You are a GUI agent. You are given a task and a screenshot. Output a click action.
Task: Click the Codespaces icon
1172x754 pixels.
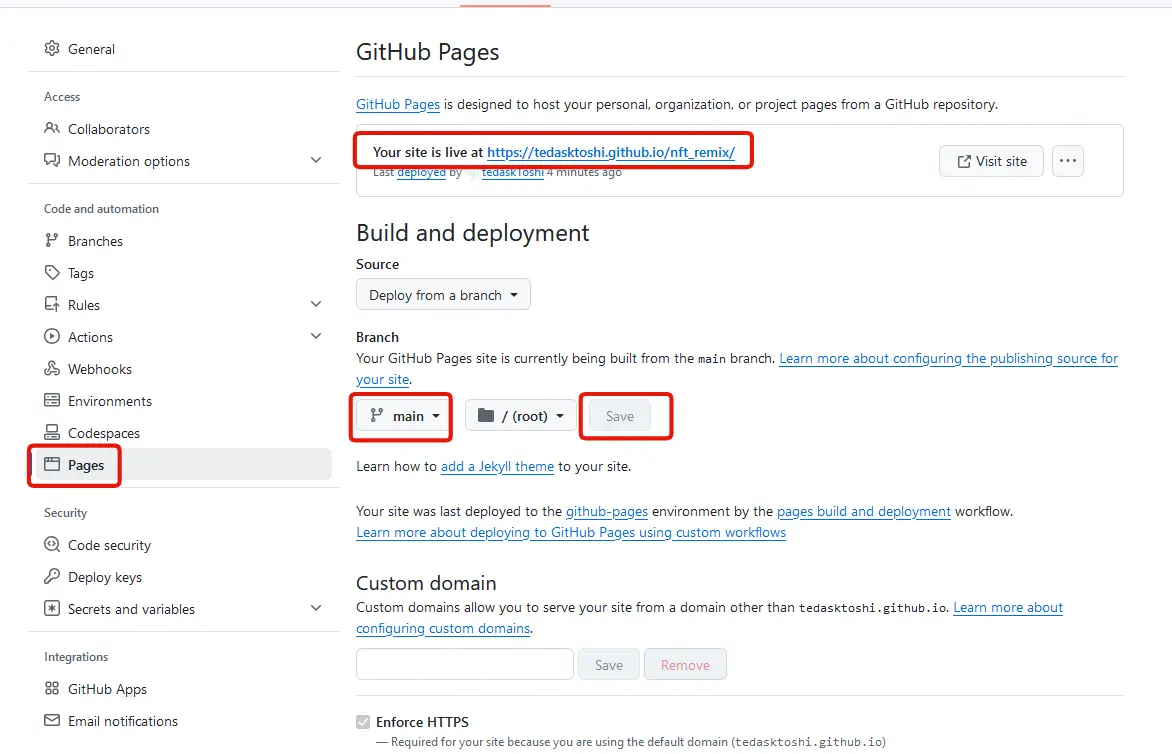(x=52, y=433)
